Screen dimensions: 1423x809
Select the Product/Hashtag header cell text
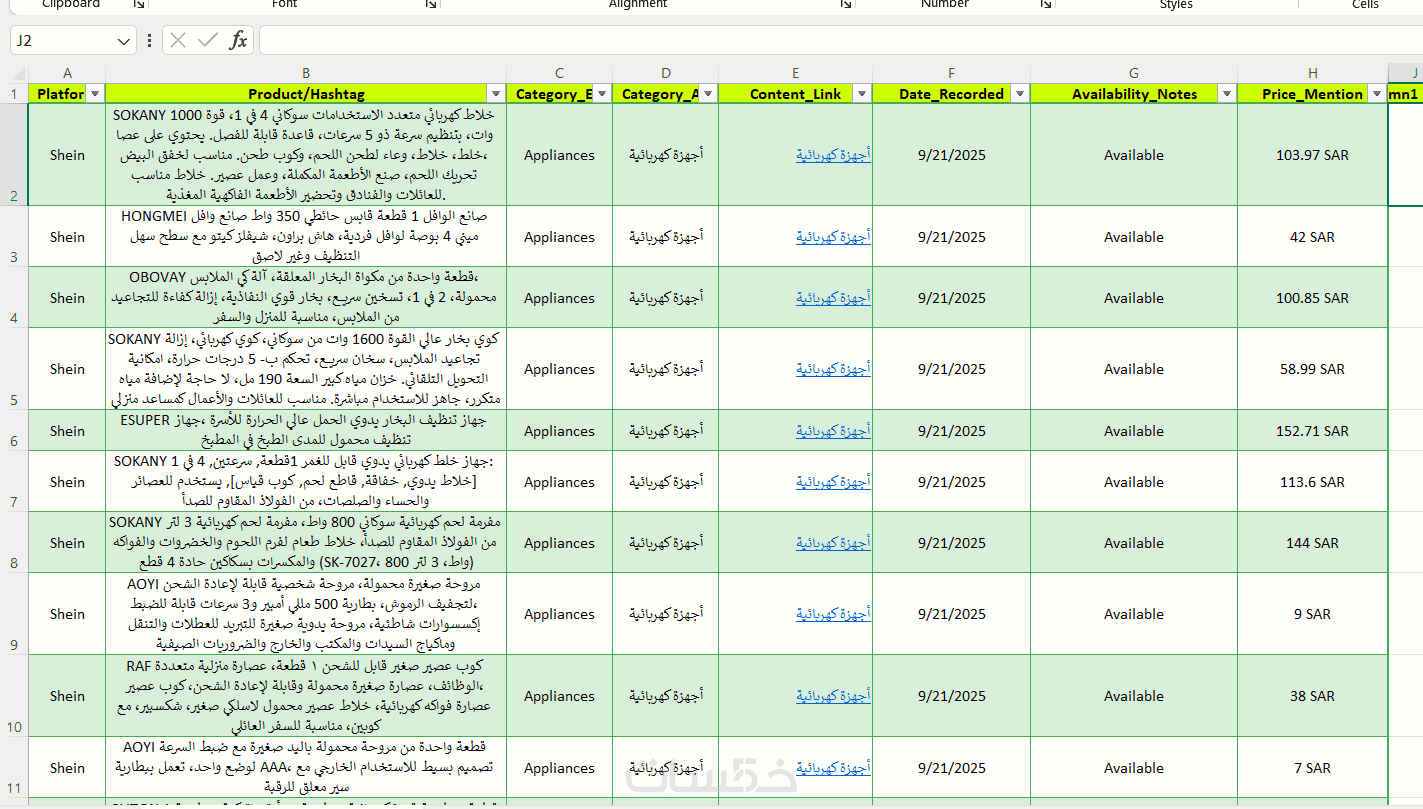click(x=306, y=94)
